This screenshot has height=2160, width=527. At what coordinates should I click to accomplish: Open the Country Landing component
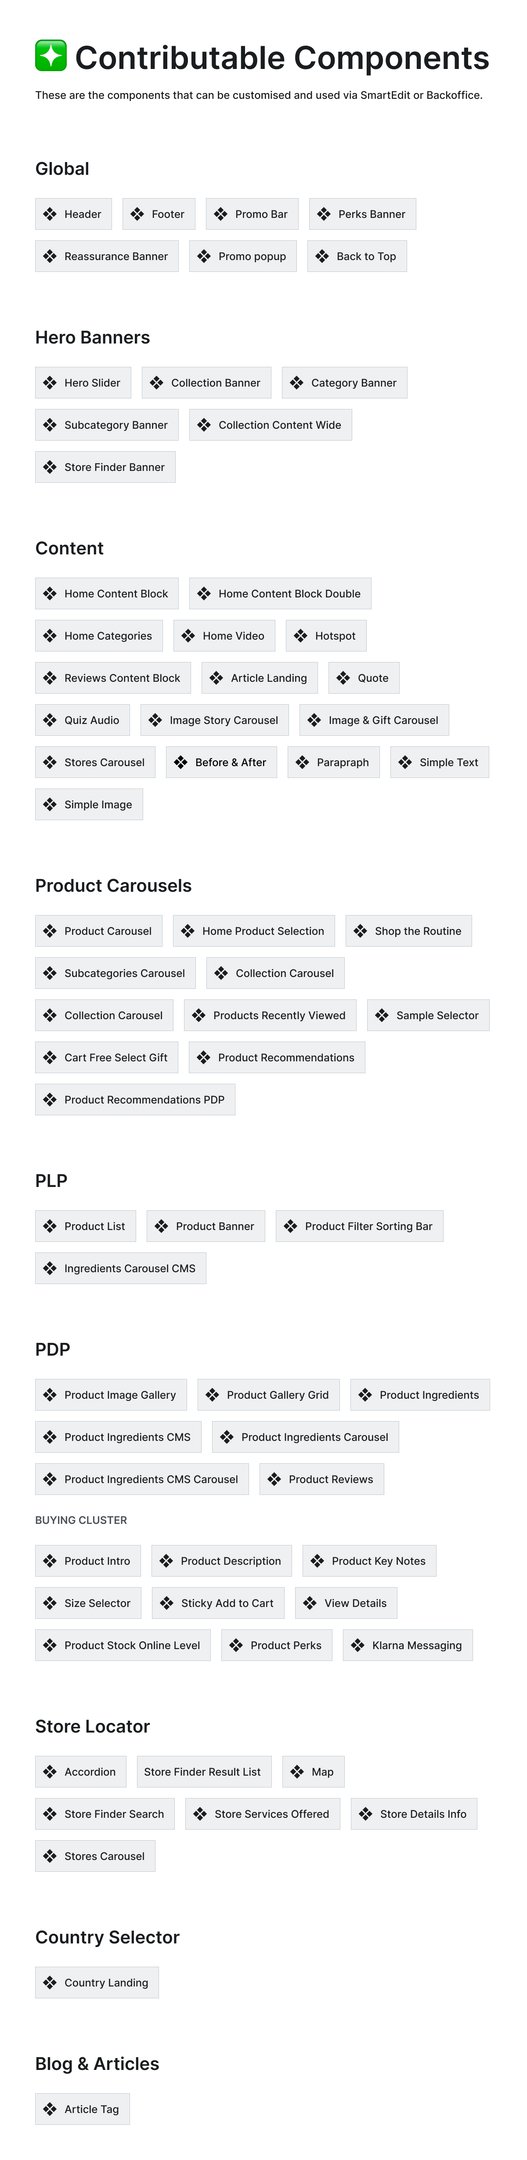point(97,1983)
